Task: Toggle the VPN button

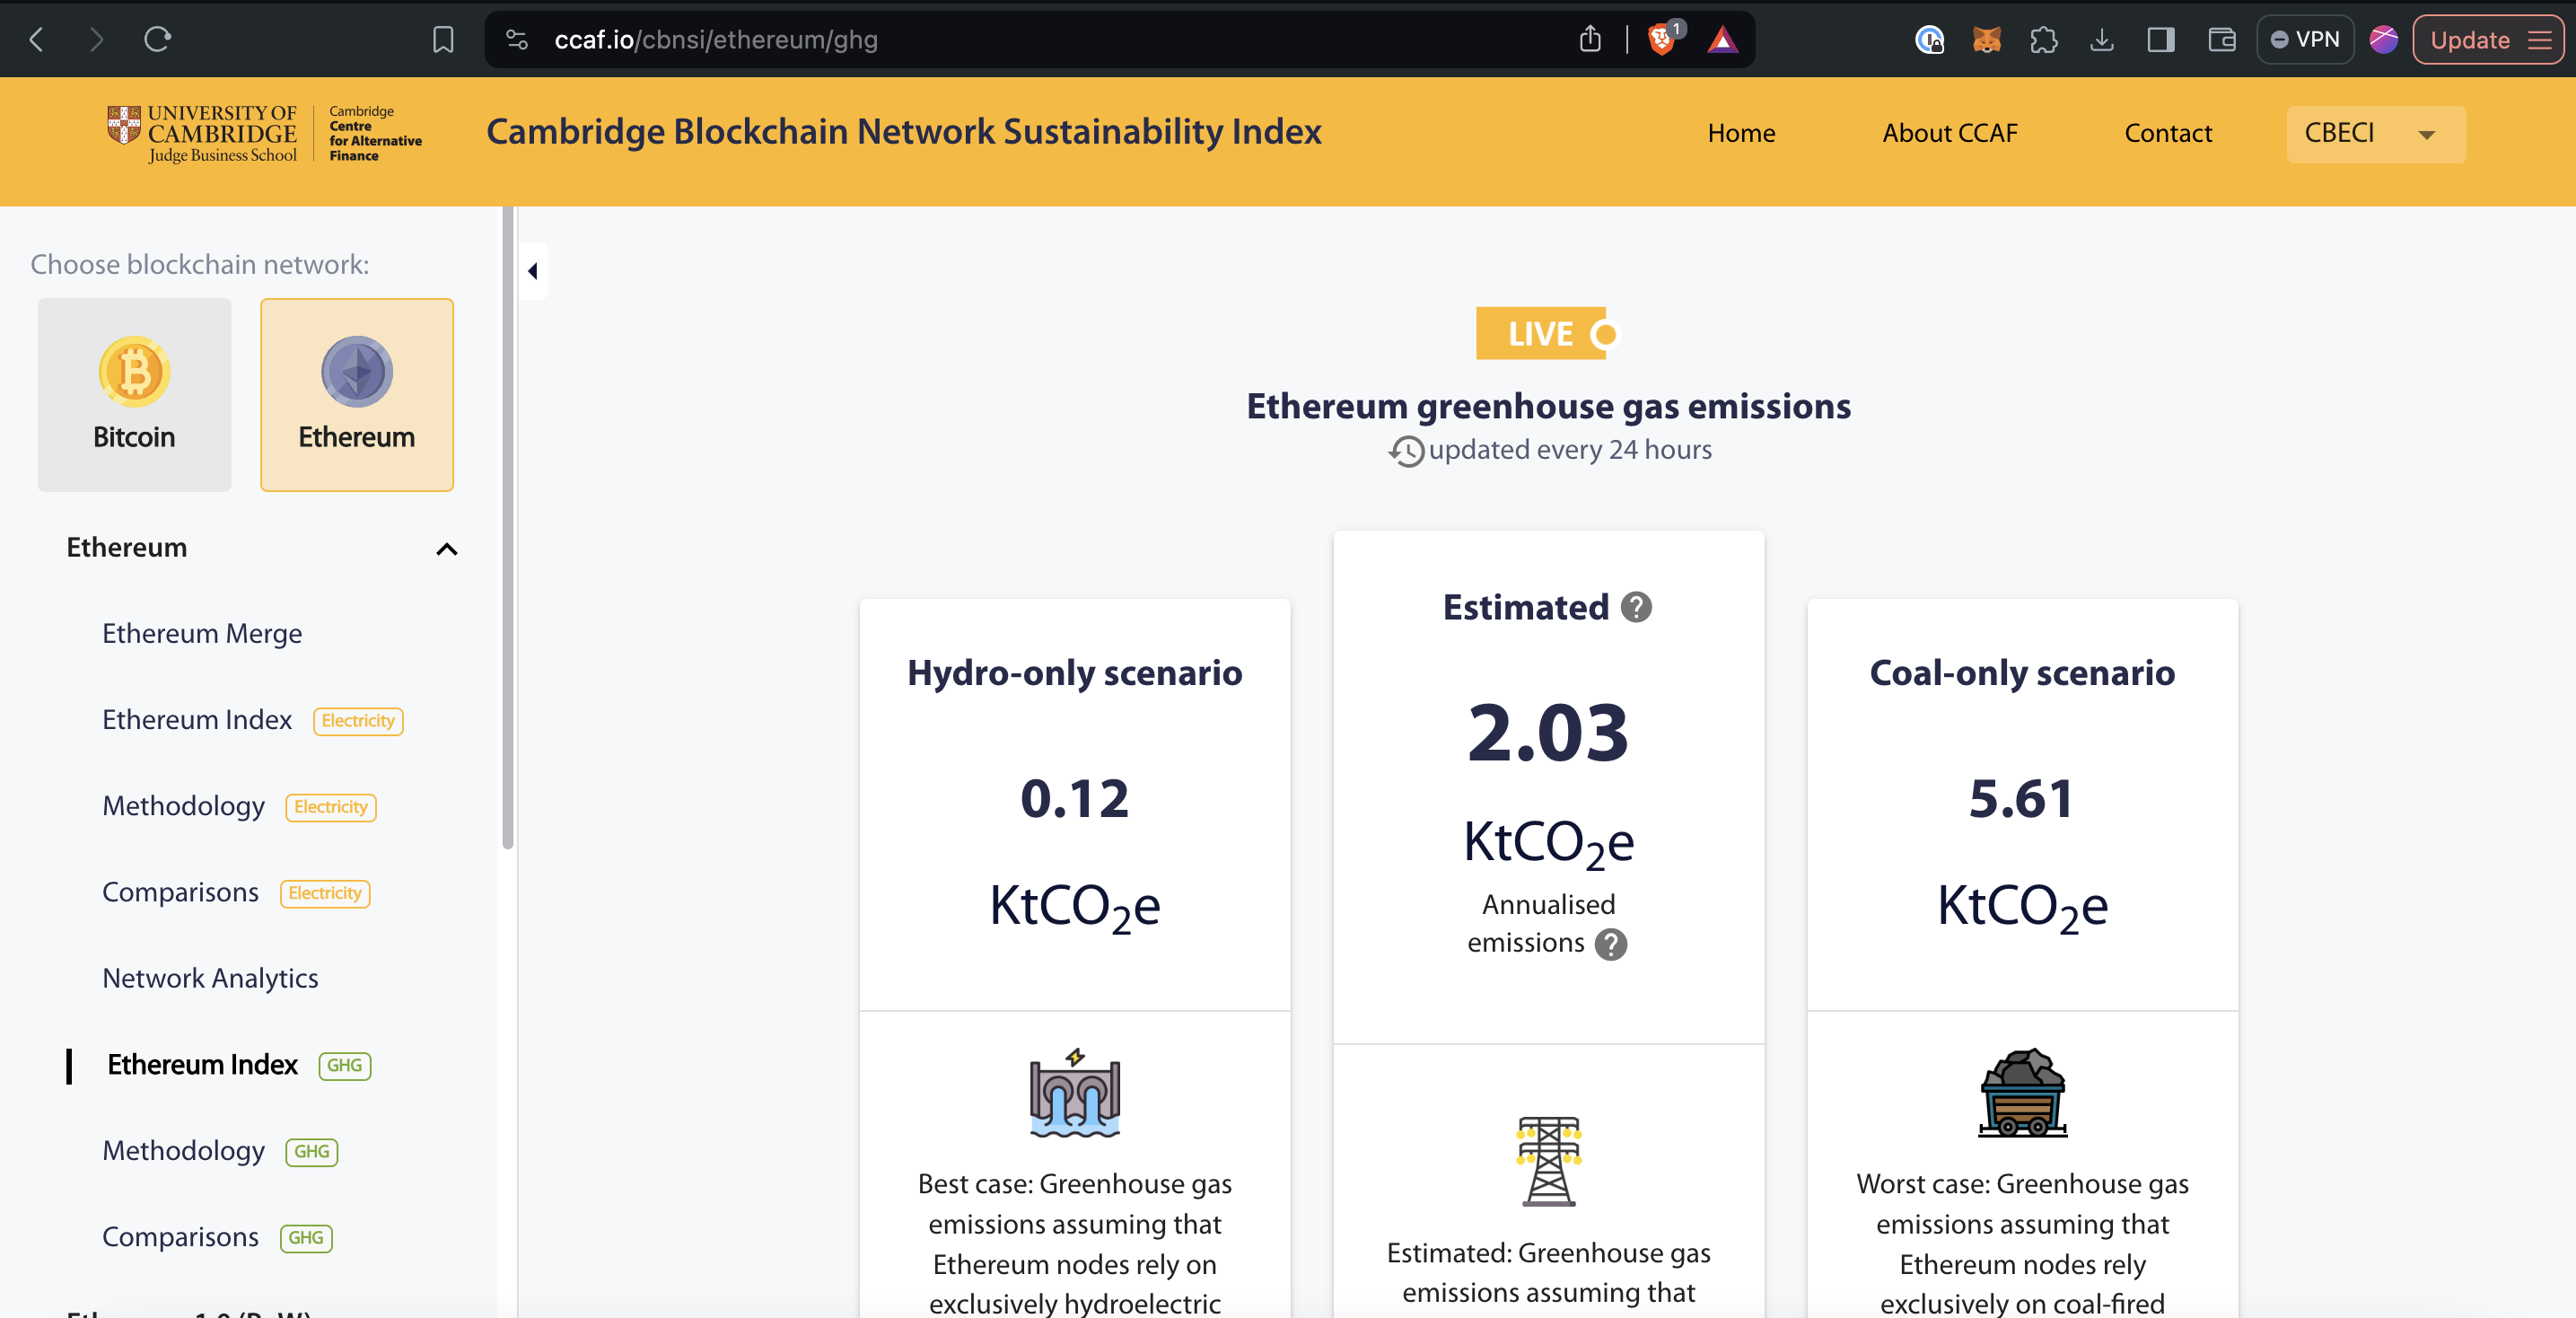Action: pos(2305,40)
